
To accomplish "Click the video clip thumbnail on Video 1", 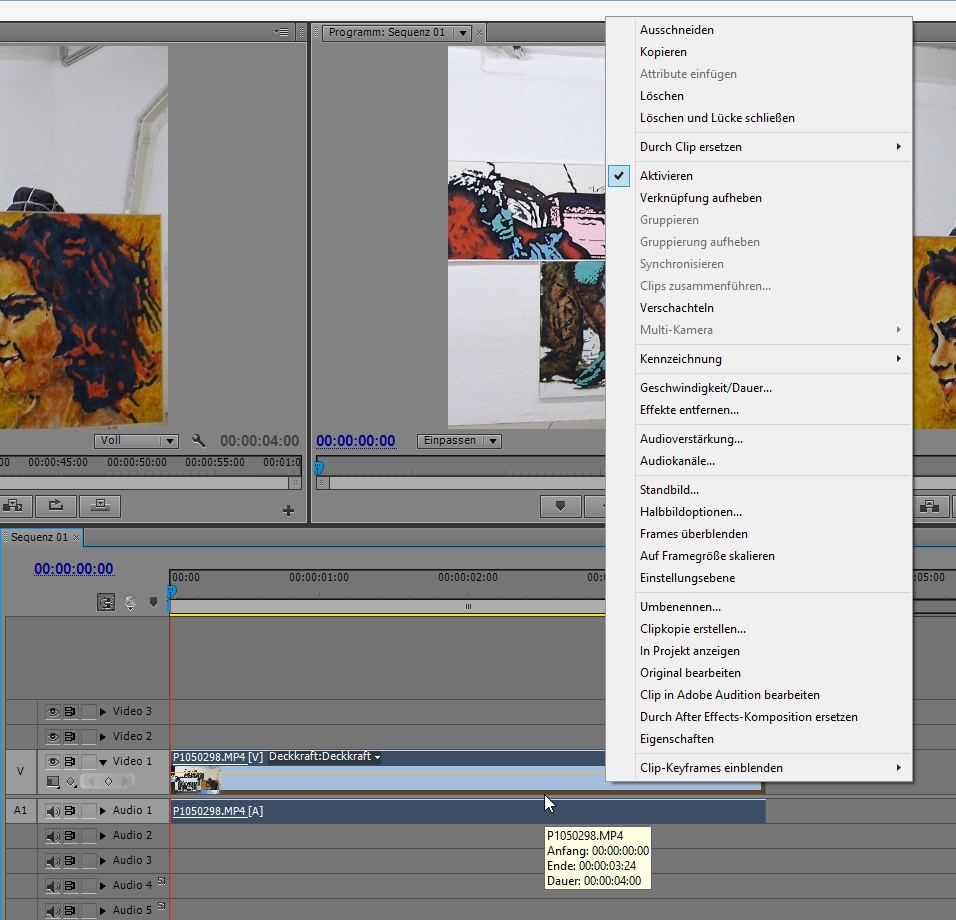I will (196, 780).
